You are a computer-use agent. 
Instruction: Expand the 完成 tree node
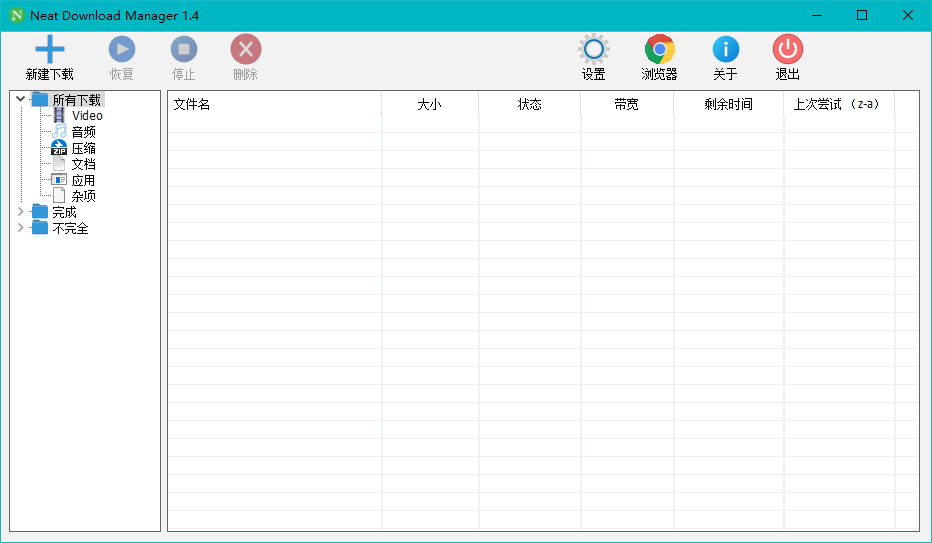point(20,211)
